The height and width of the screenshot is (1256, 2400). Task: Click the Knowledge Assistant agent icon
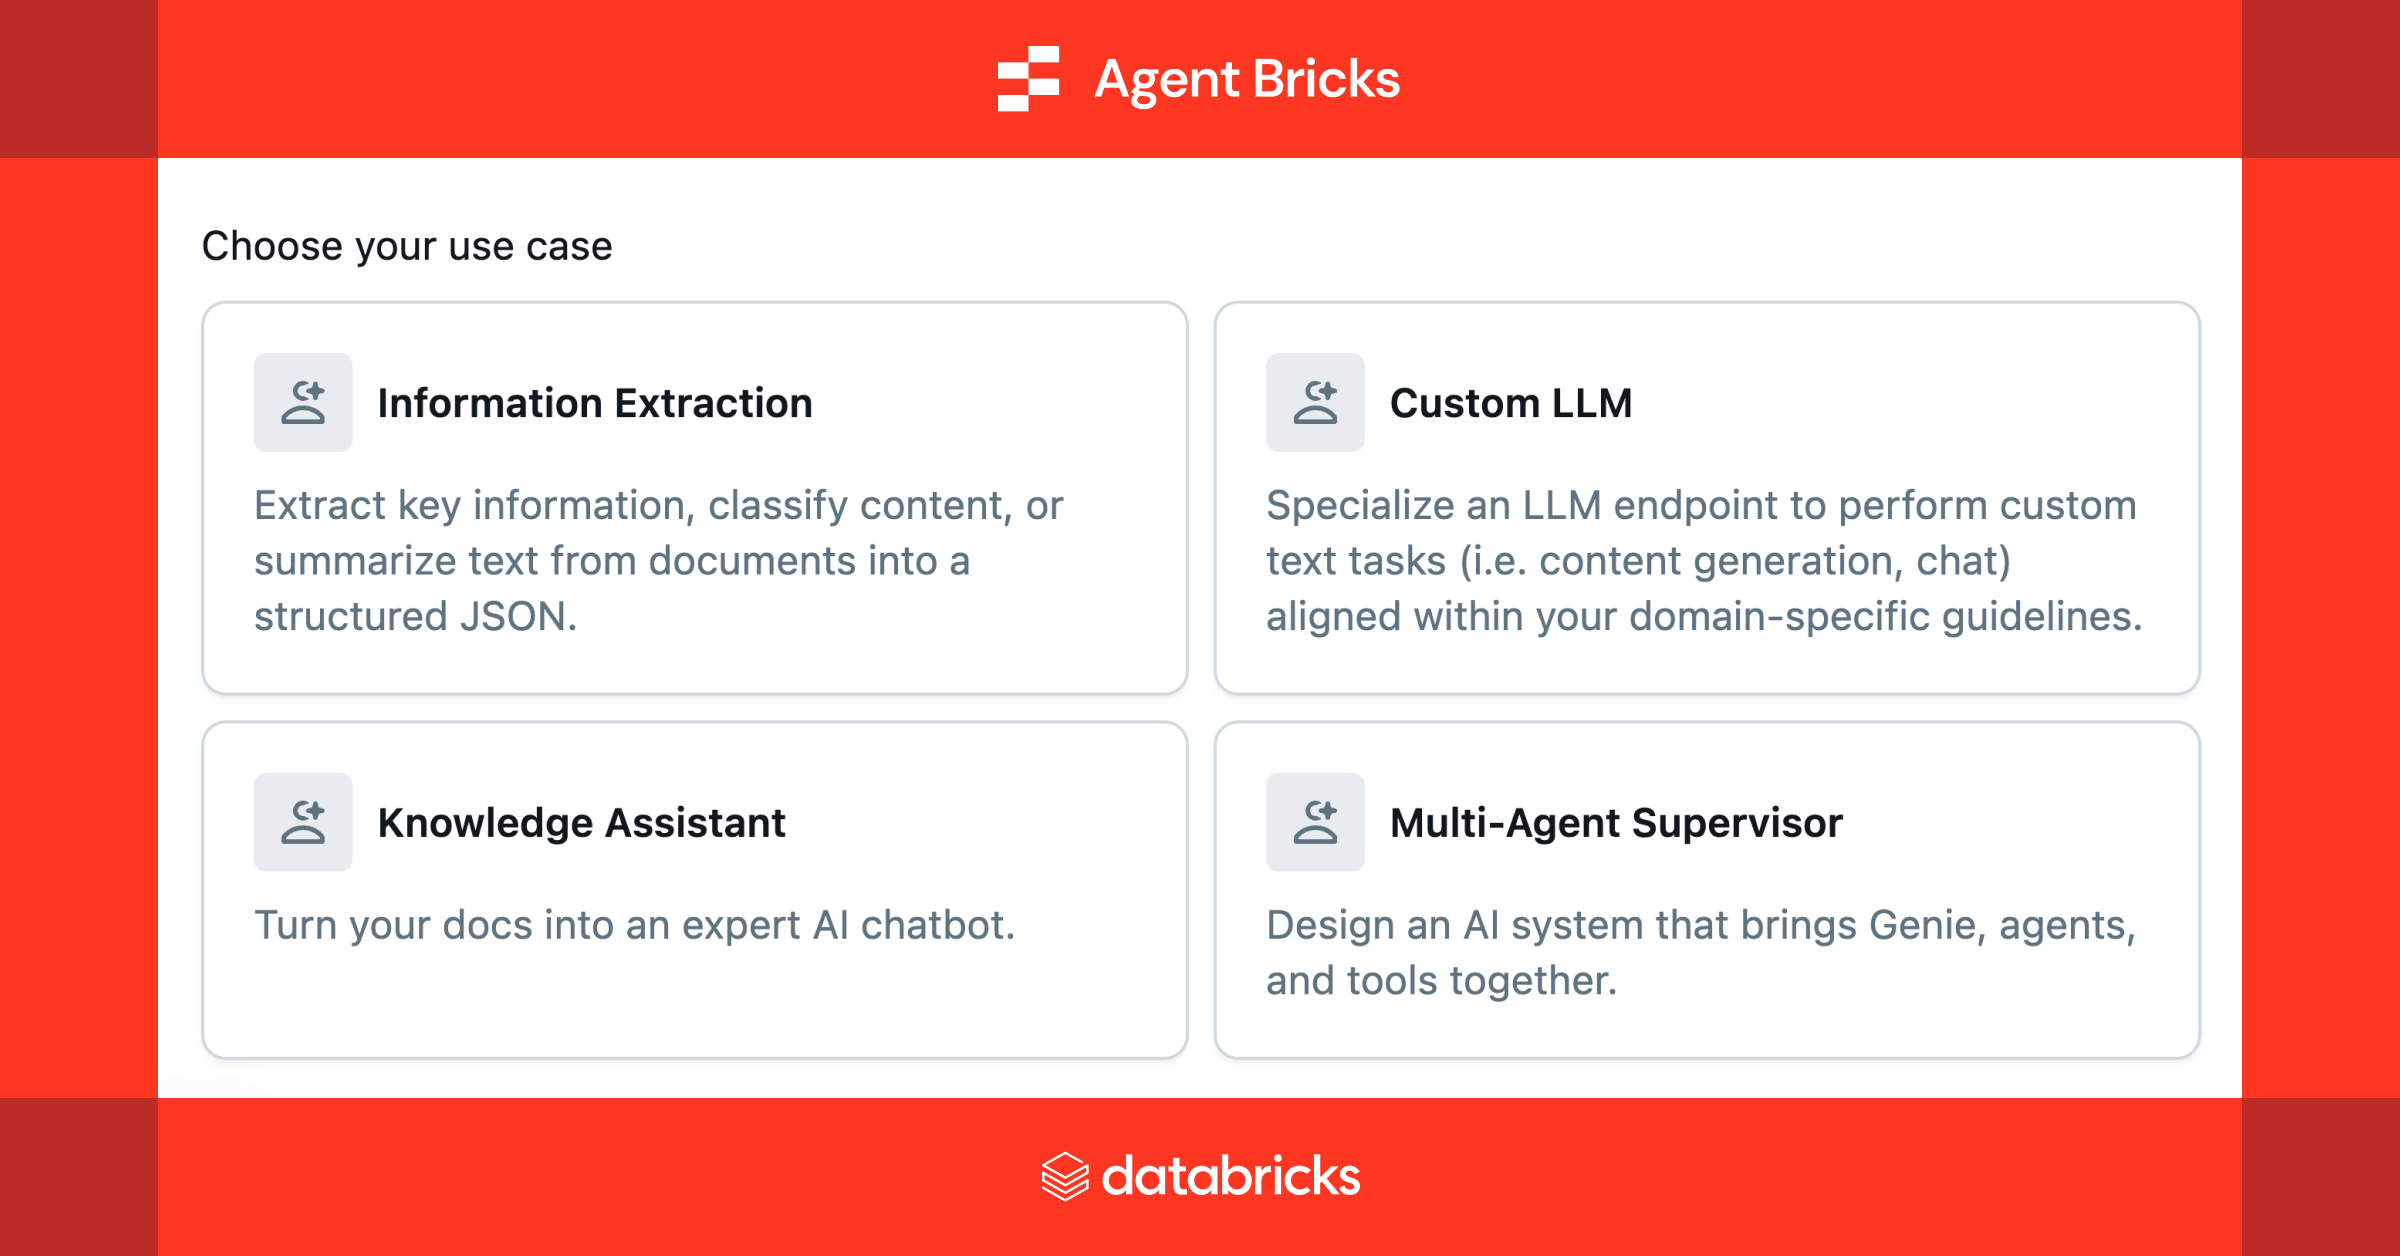pos(303,822)
